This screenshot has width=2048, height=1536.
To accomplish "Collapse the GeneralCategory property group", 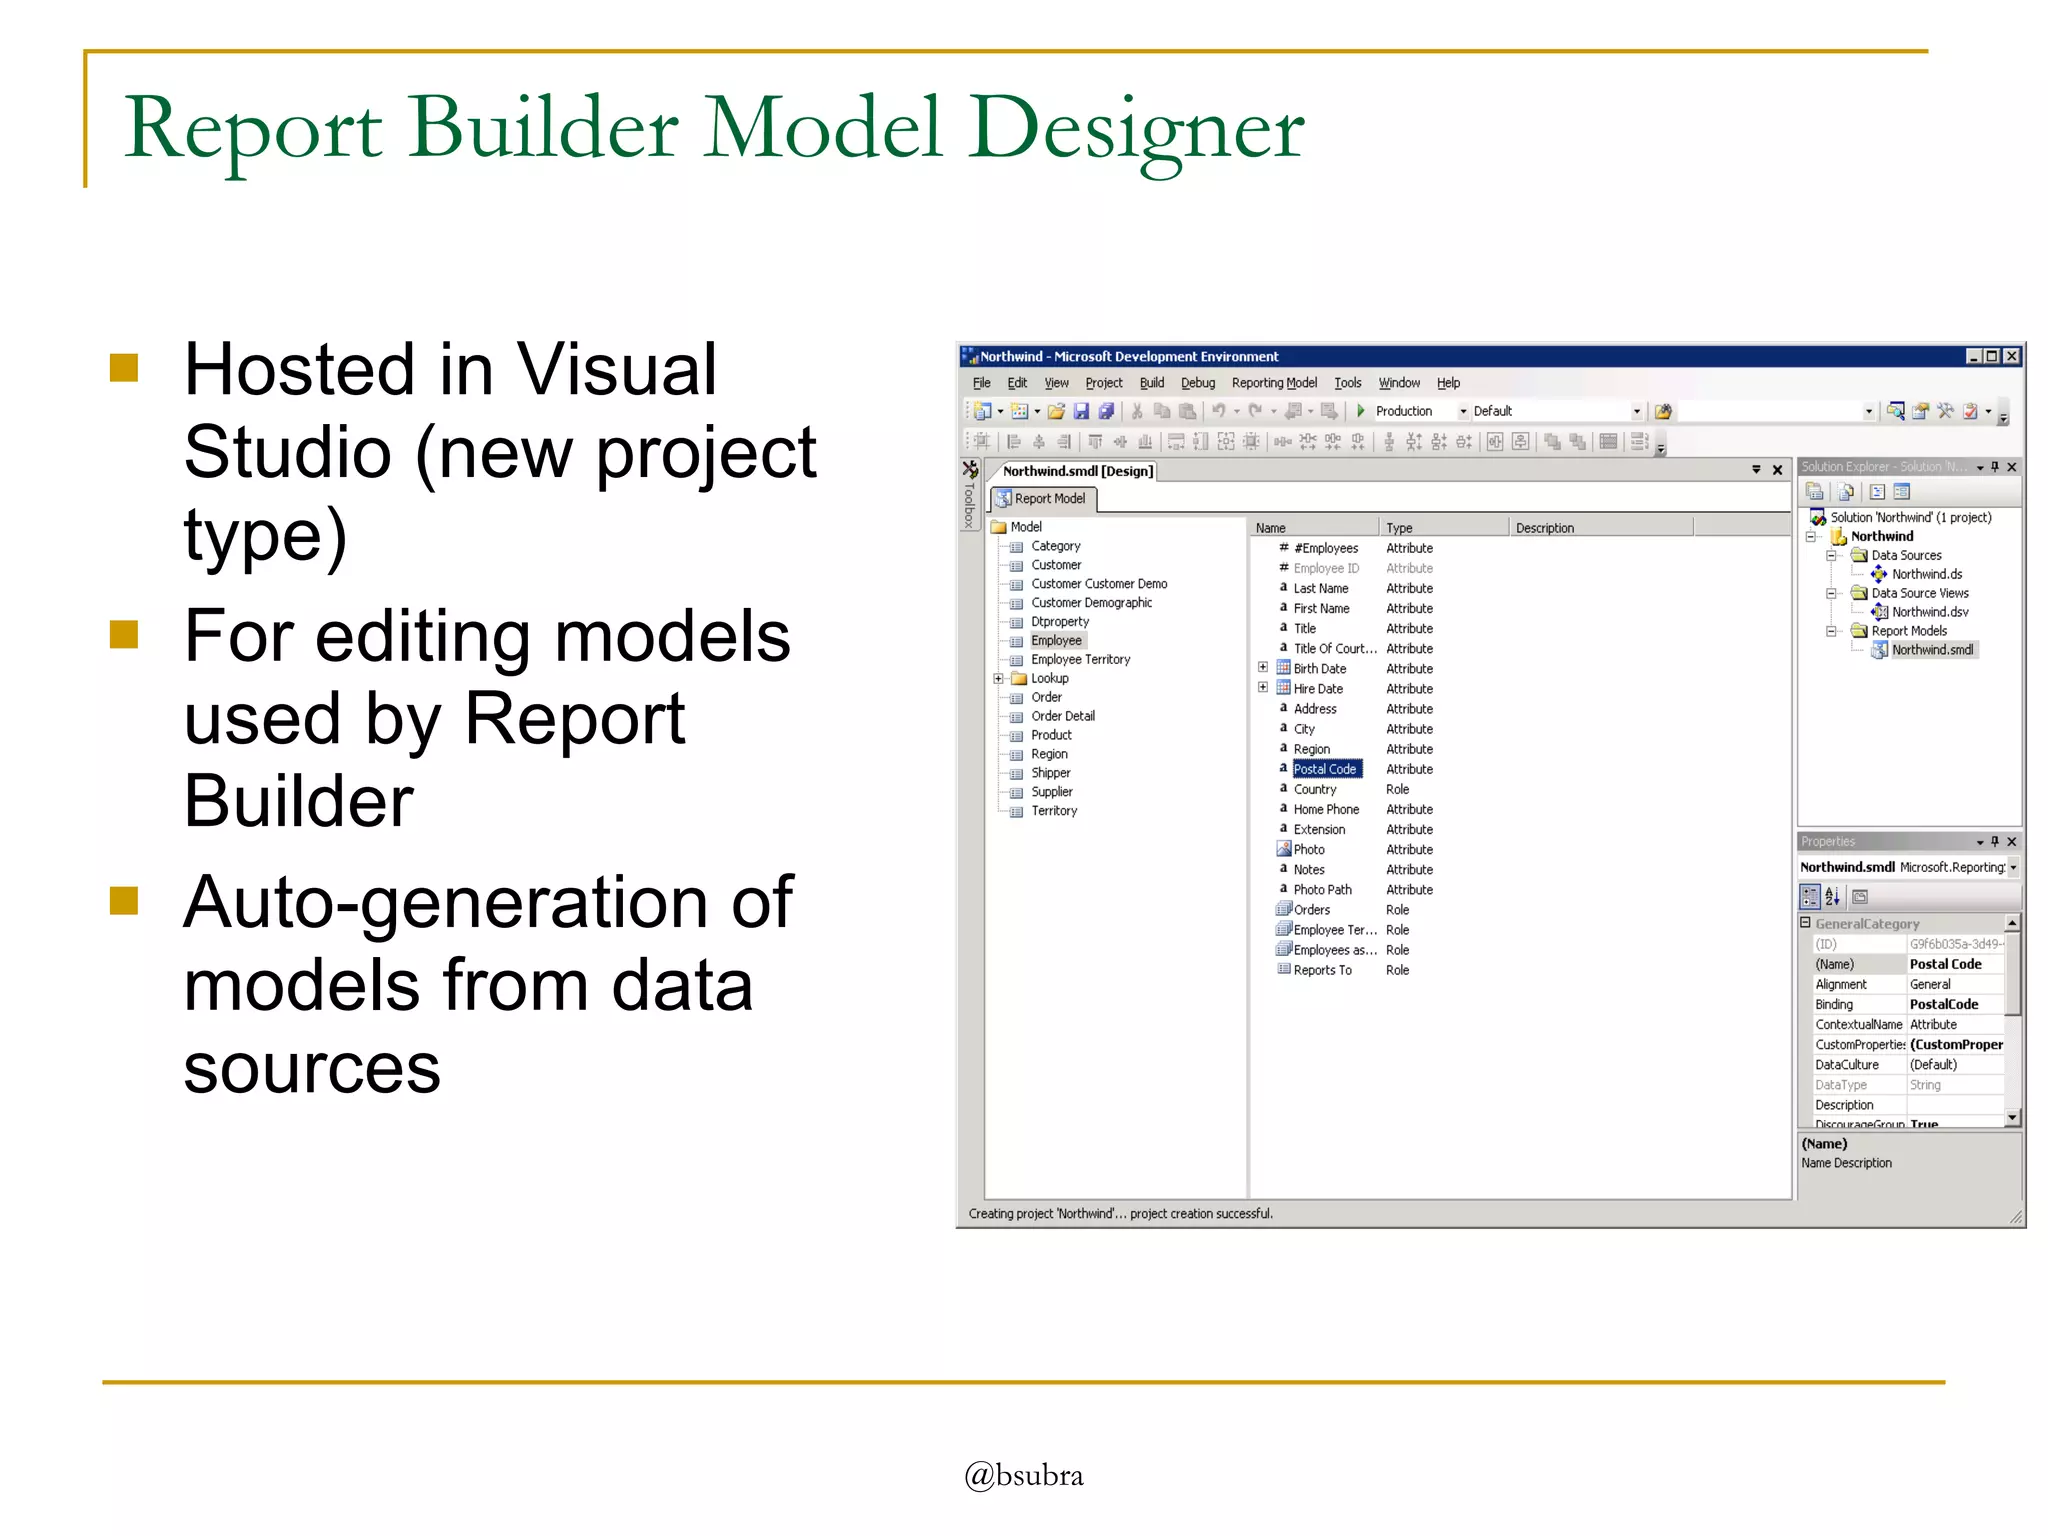I will [1806, 923].
